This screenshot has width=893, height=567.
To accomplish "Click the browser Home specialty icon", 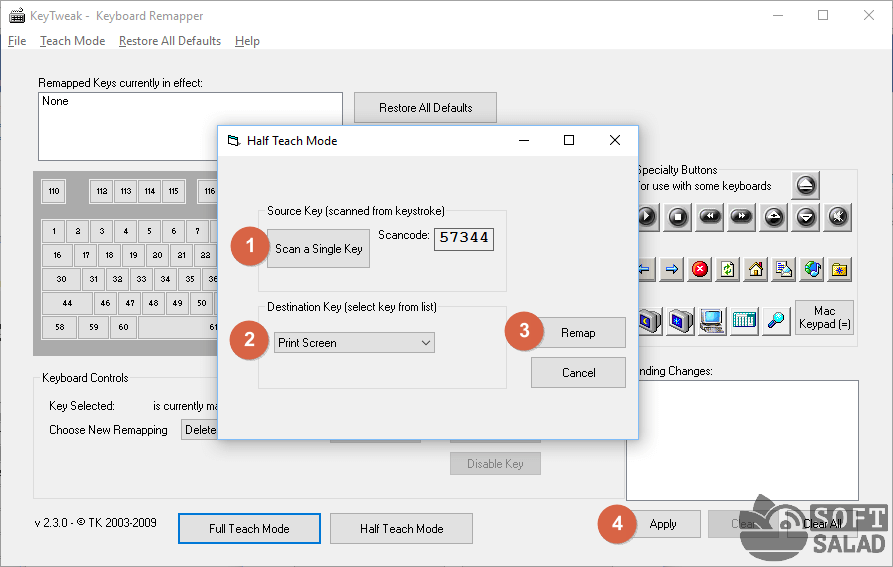I will (756, 269).
